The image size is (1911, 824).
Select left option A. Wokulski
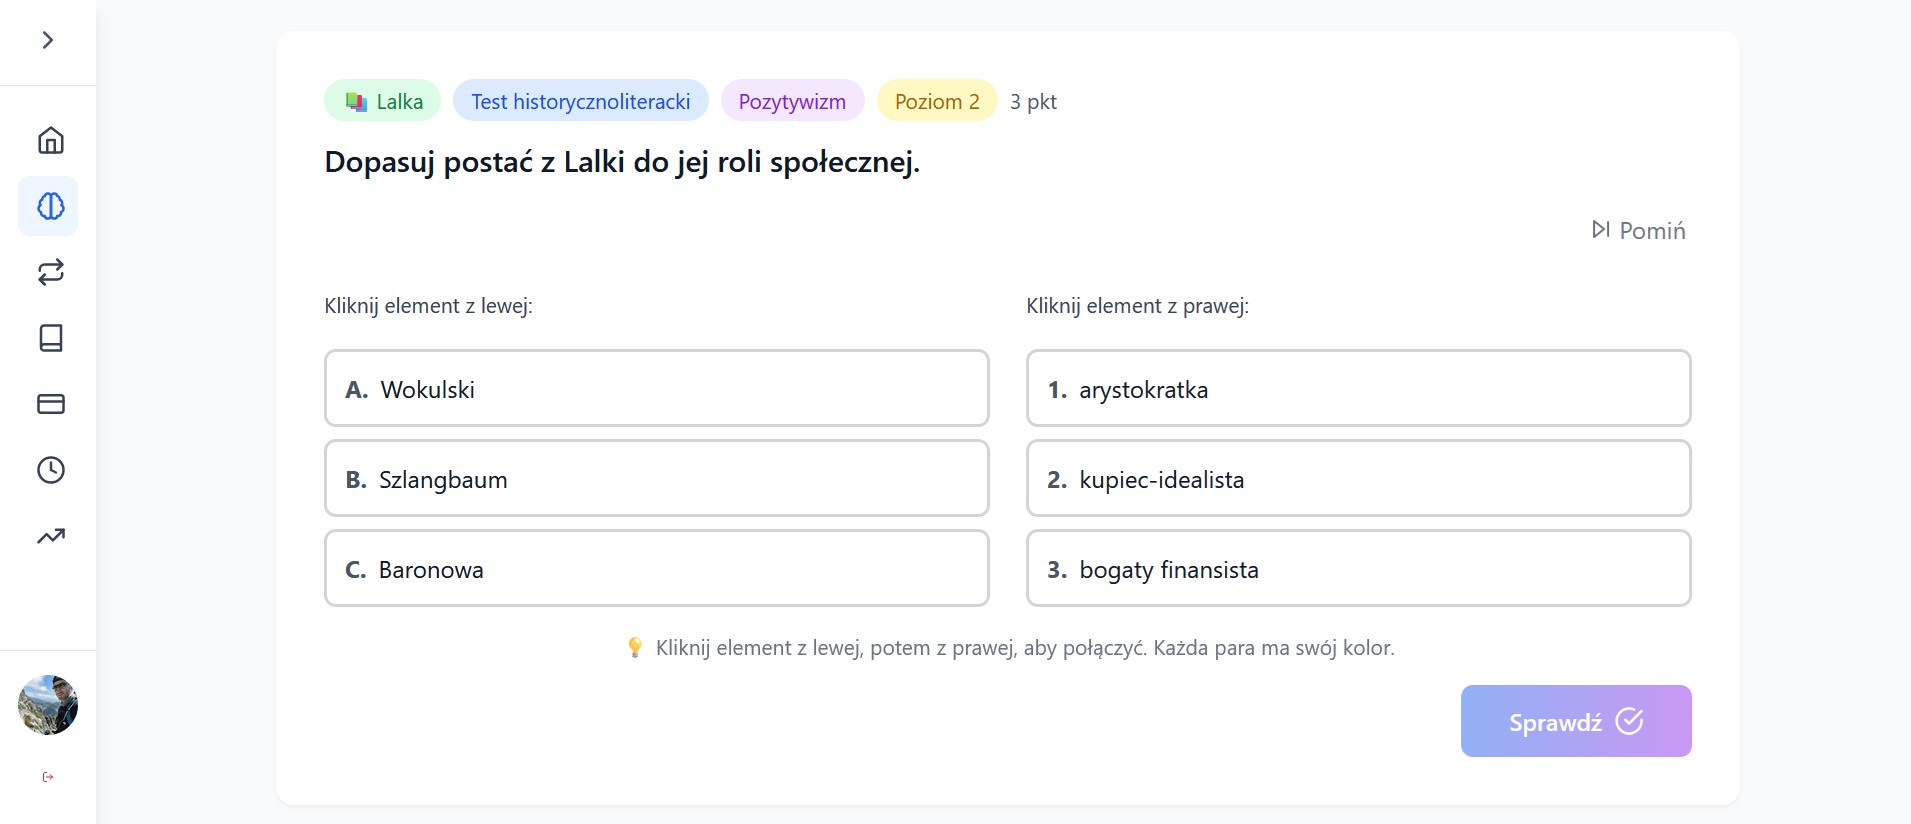click(x=656, y=389)
